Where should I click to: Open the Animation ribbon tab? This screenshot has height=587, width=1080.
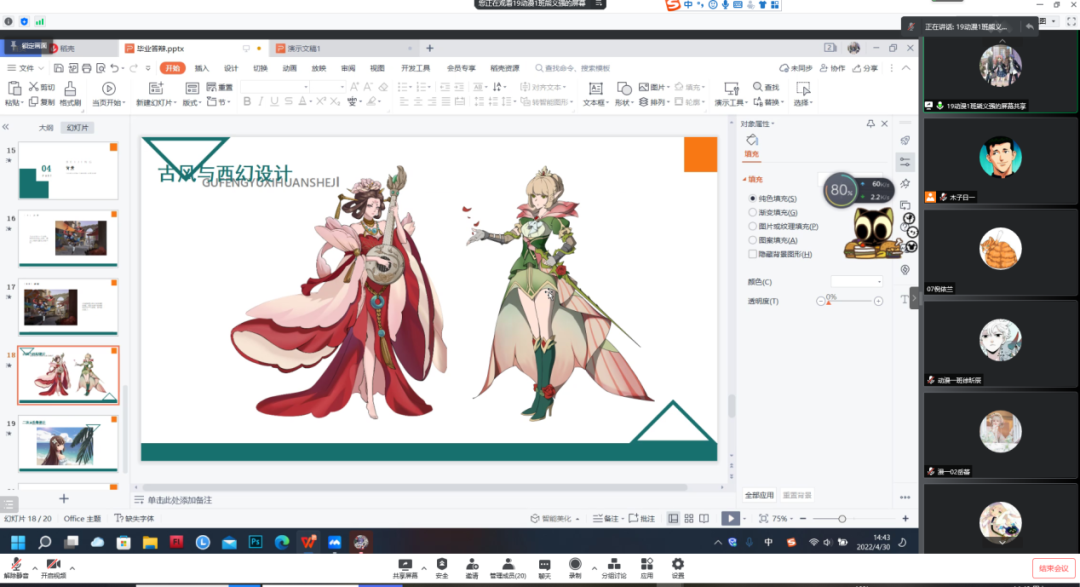pos(289,68)
